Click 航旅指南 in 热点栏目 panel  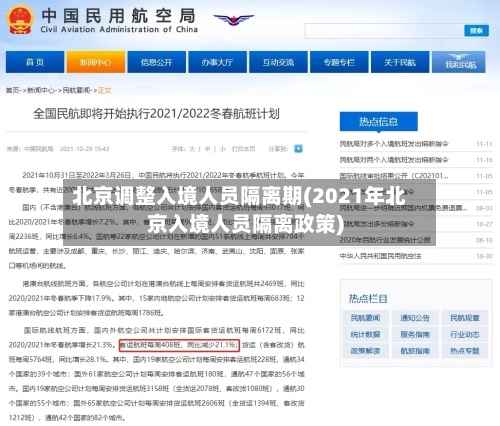tap(415, 351)
